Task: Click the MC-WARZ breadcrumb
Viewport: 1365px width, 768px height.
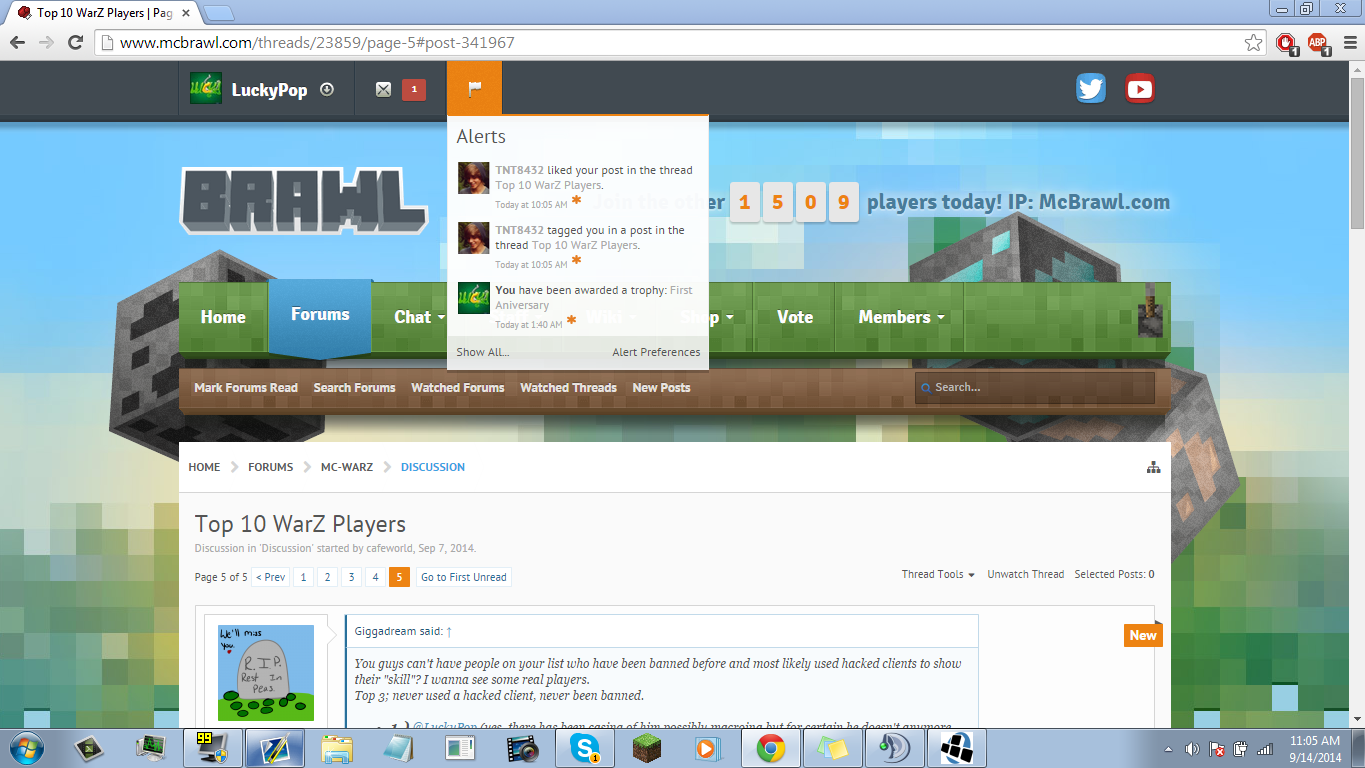Action: click(x=347, y=467)
